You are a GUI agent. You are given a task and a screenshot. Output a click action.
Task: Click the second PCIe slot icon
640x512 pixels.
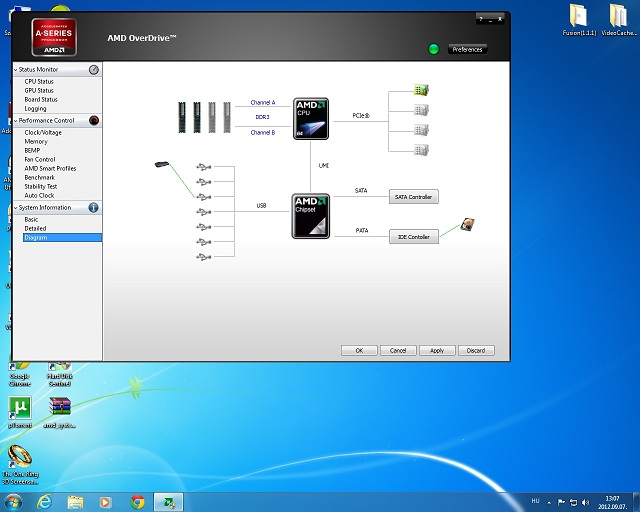[421, 110]
